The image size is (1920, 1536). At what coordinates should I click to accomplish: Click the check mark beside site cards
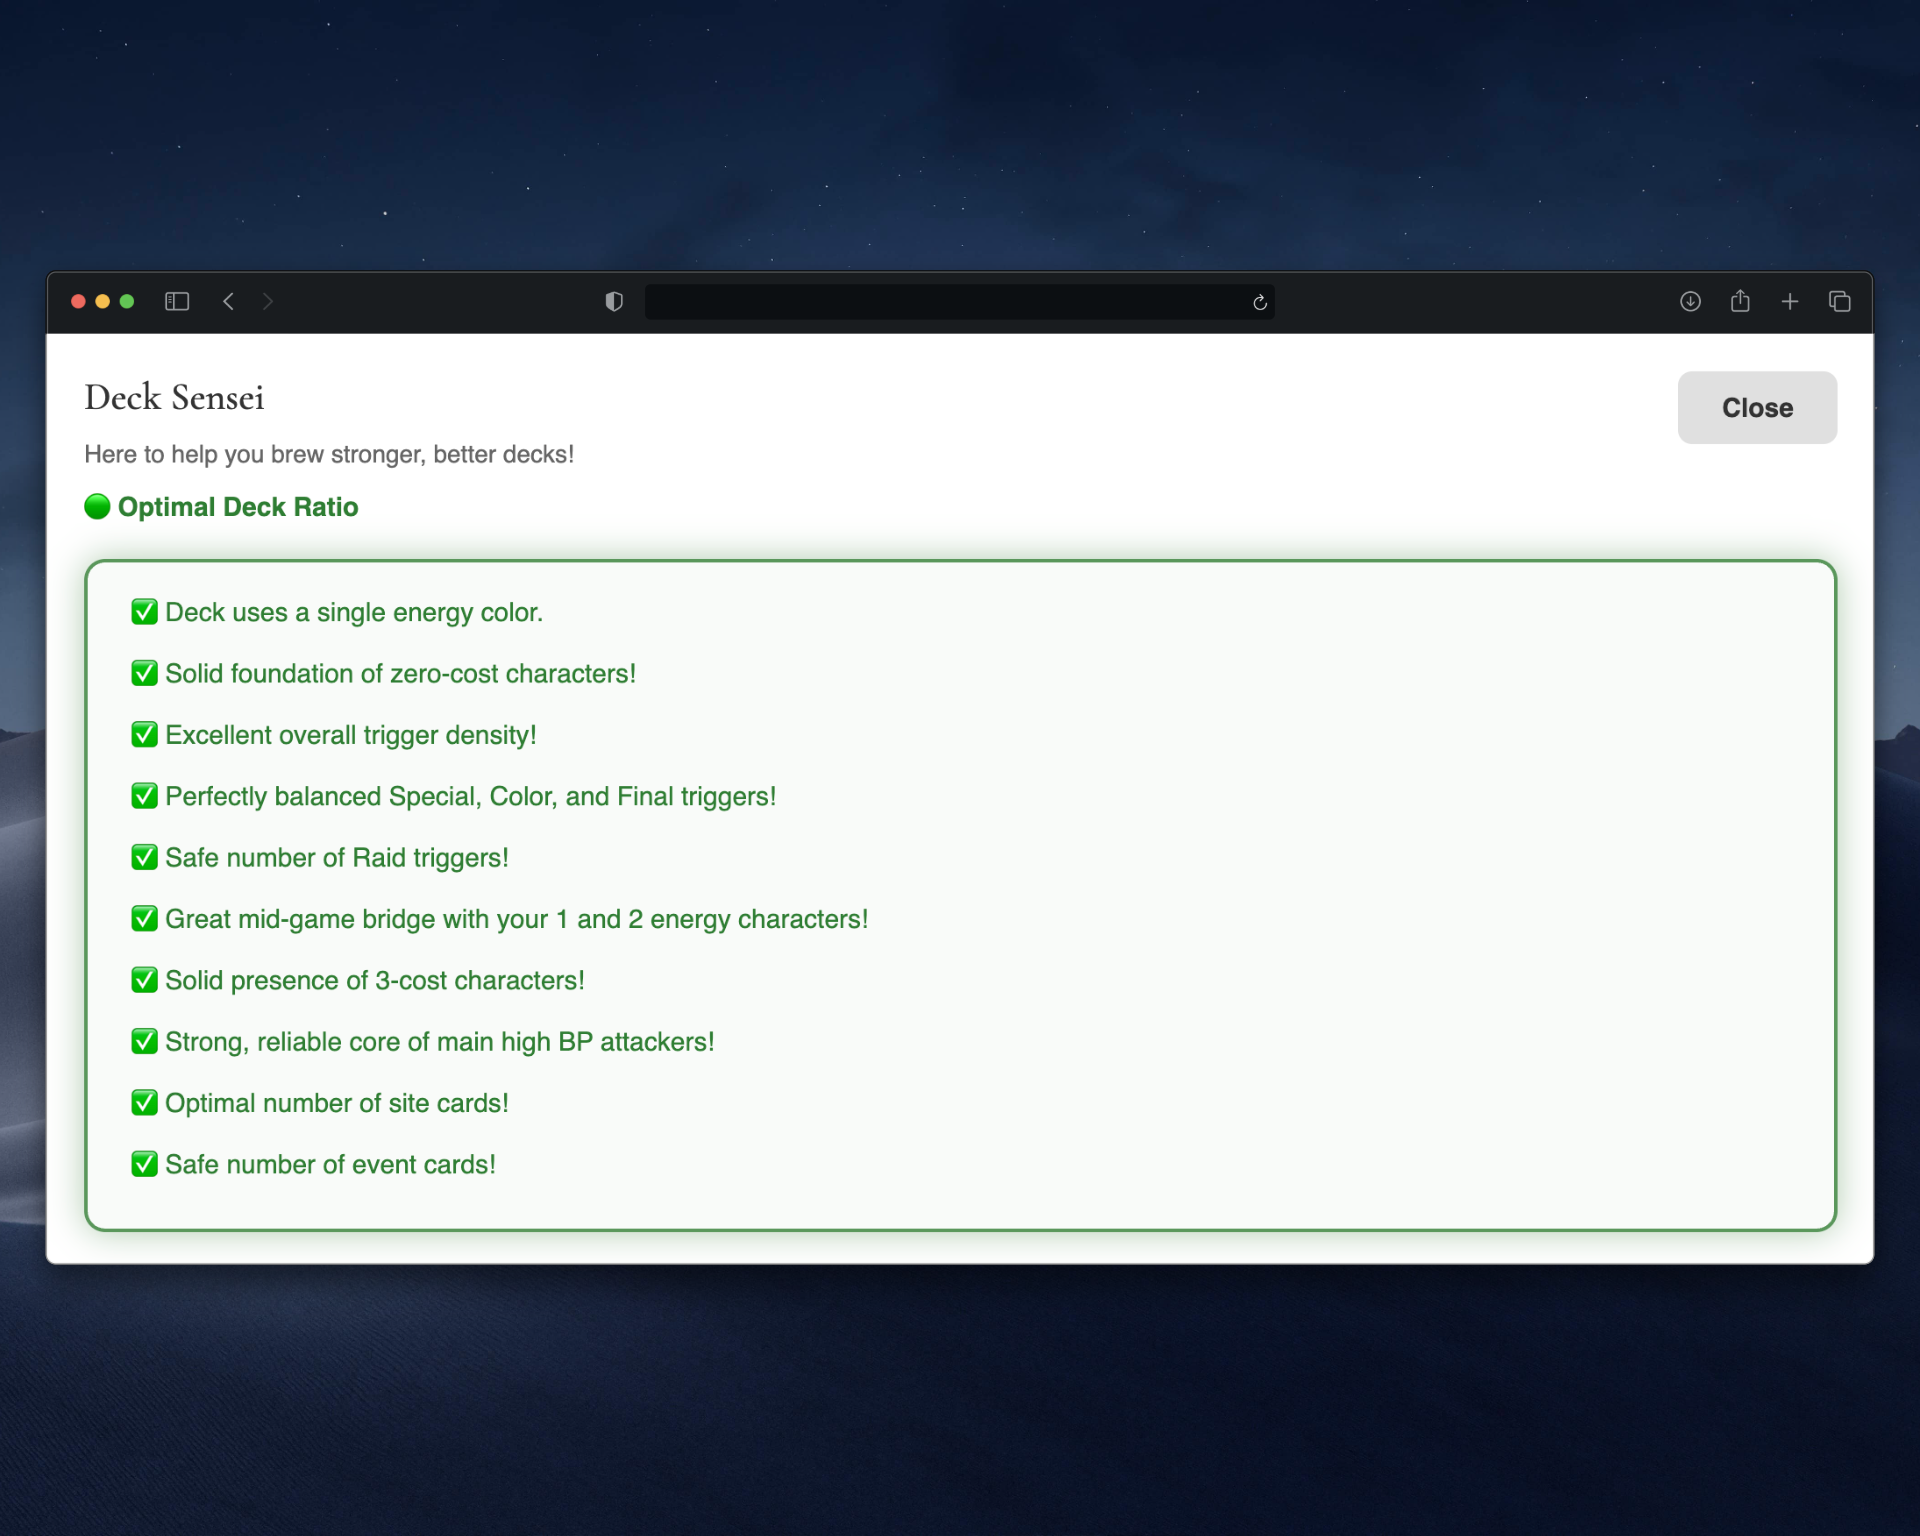coord(144,1103)
